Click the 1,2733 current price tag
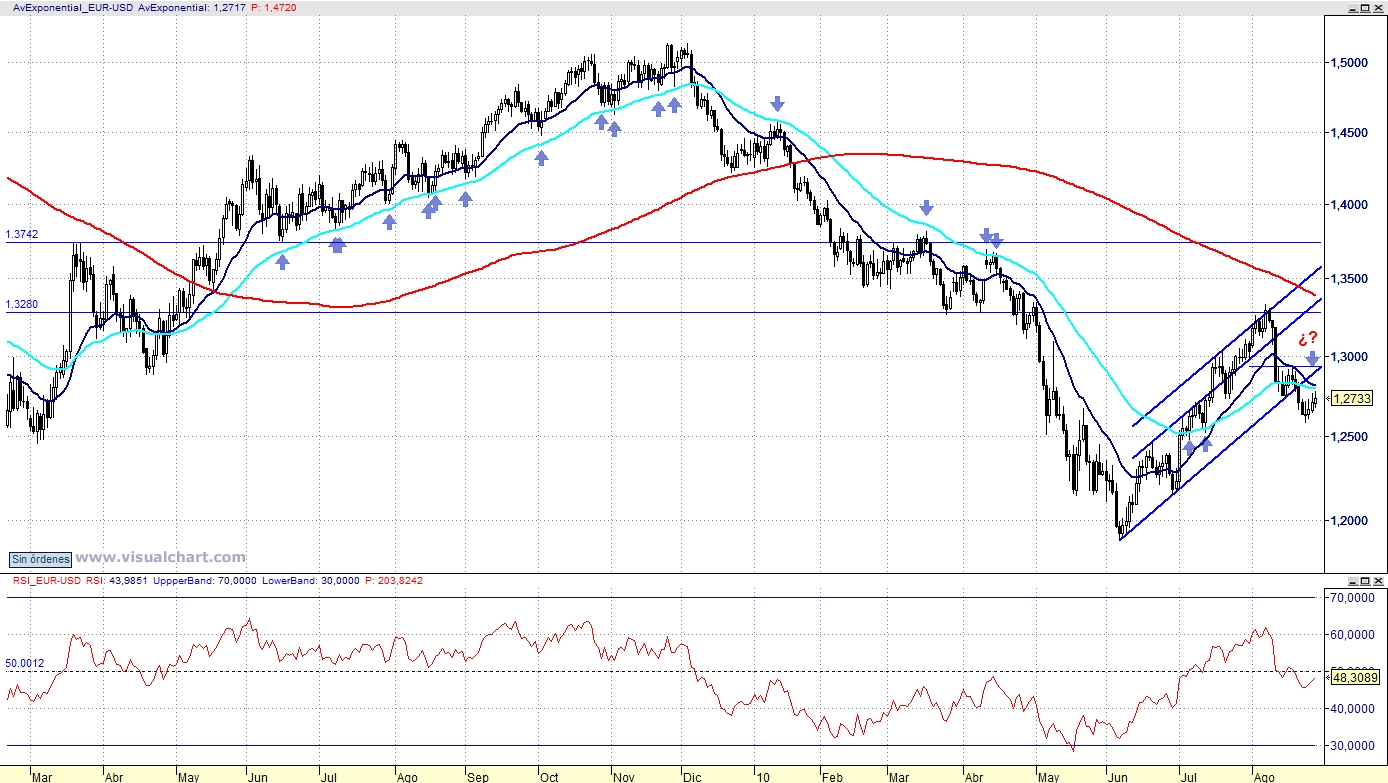Screen dimensions: 1388x783 point(1353,399)
